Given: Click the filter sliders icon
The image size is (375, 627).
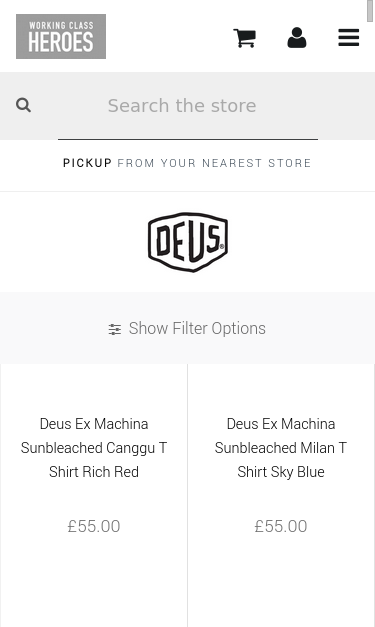Looking at the screenshot, I should pyautogui.click(x=115, y=329).
